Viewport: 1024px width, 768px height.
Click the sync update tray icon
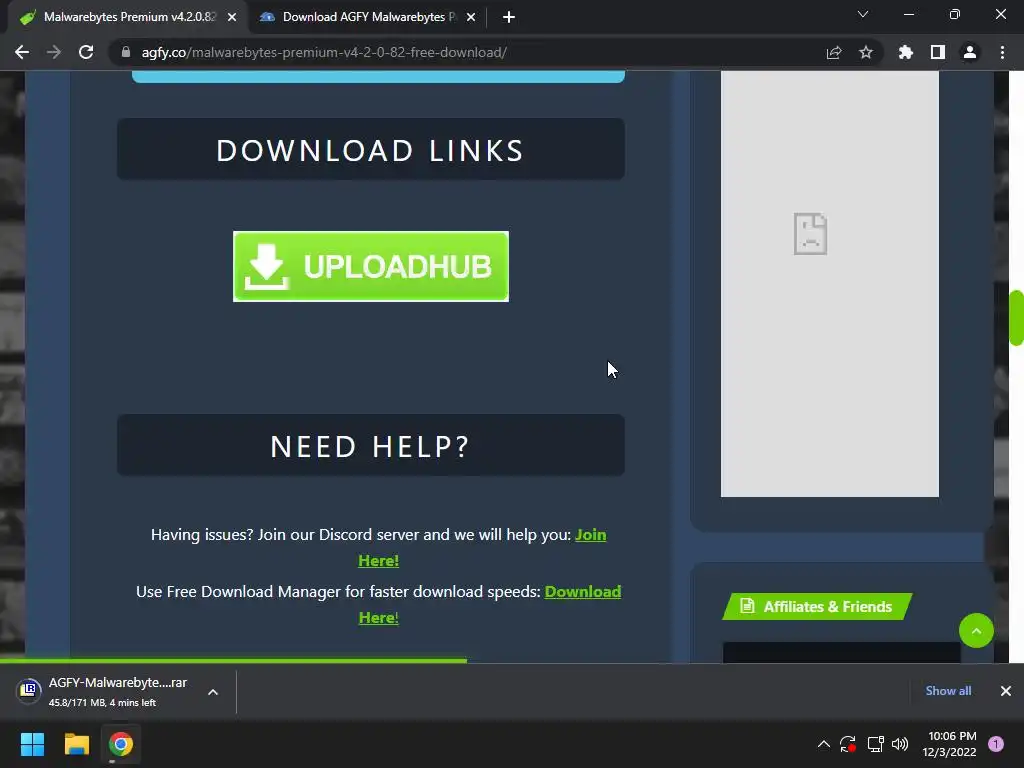(848, 744)
